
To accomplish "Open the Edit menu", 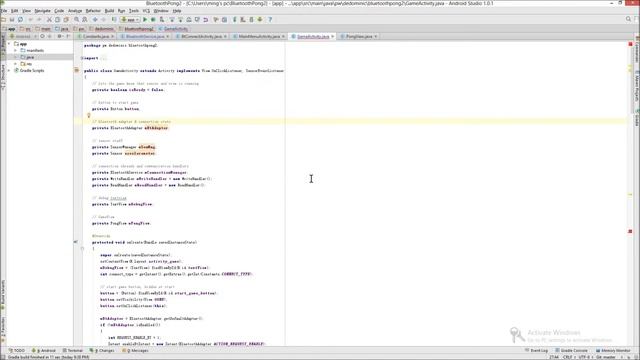I will (15, 11).
